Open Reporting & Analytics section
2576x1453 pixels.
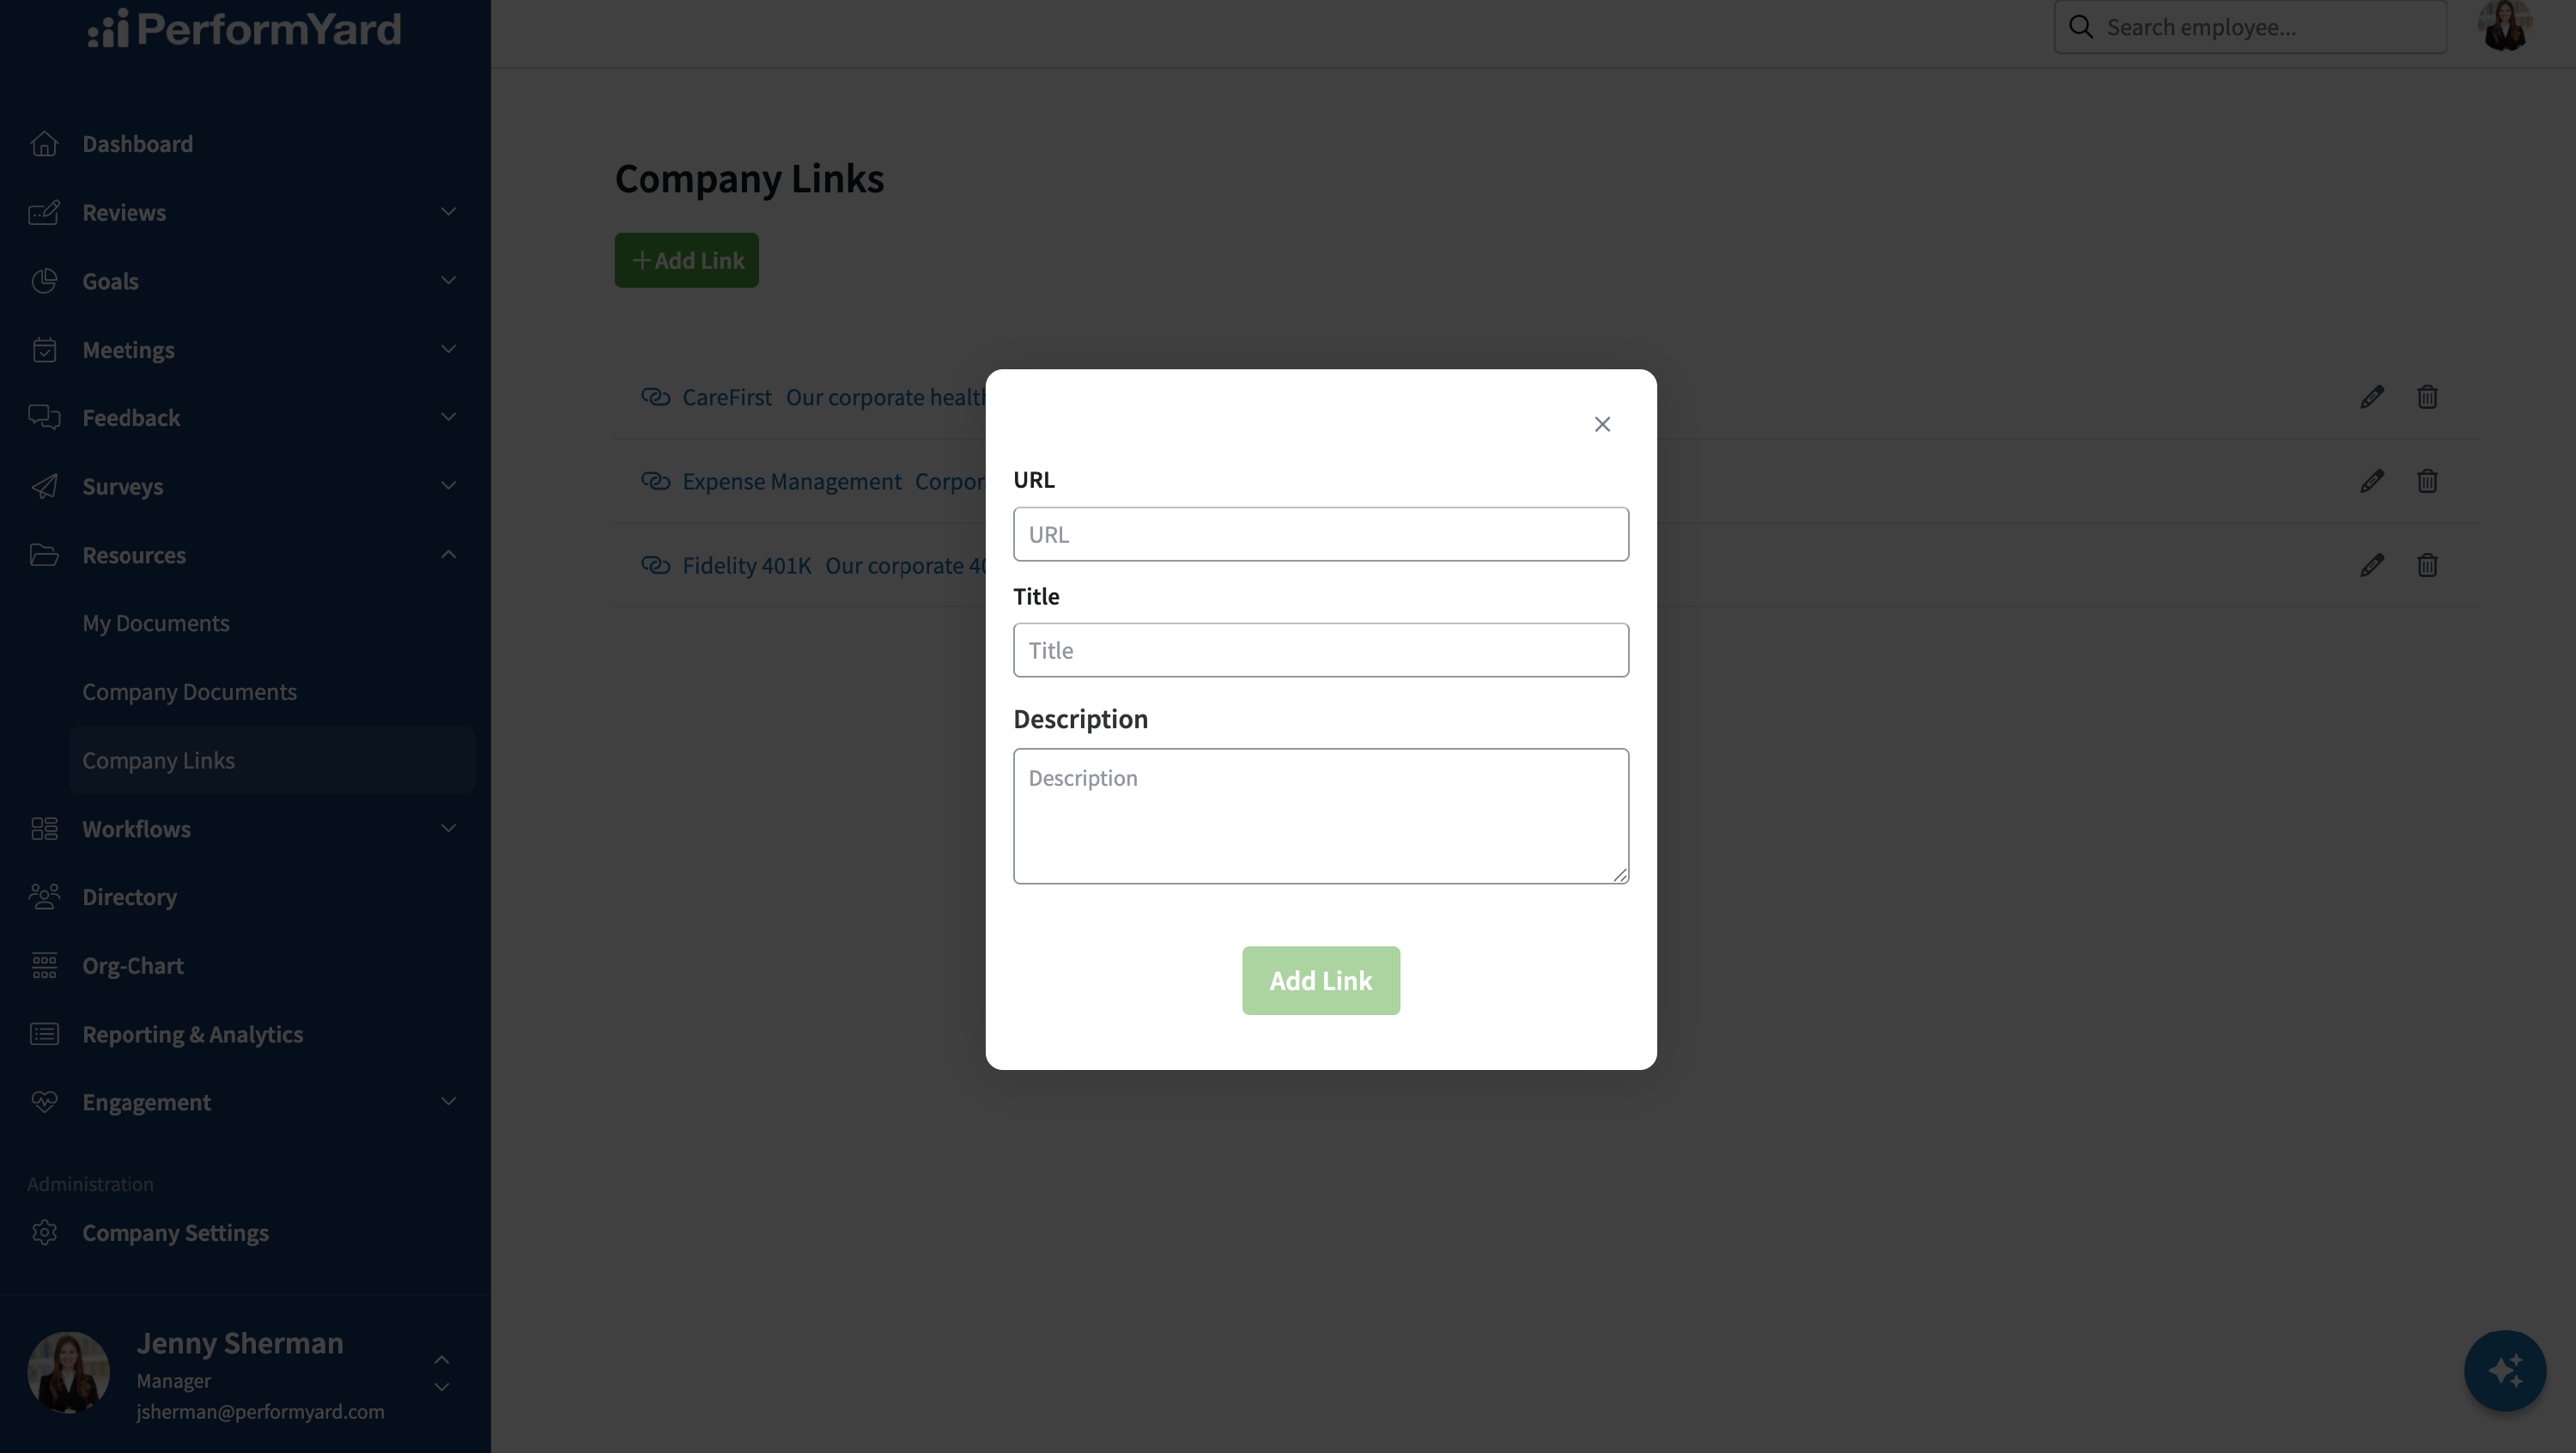[192, 1034]
